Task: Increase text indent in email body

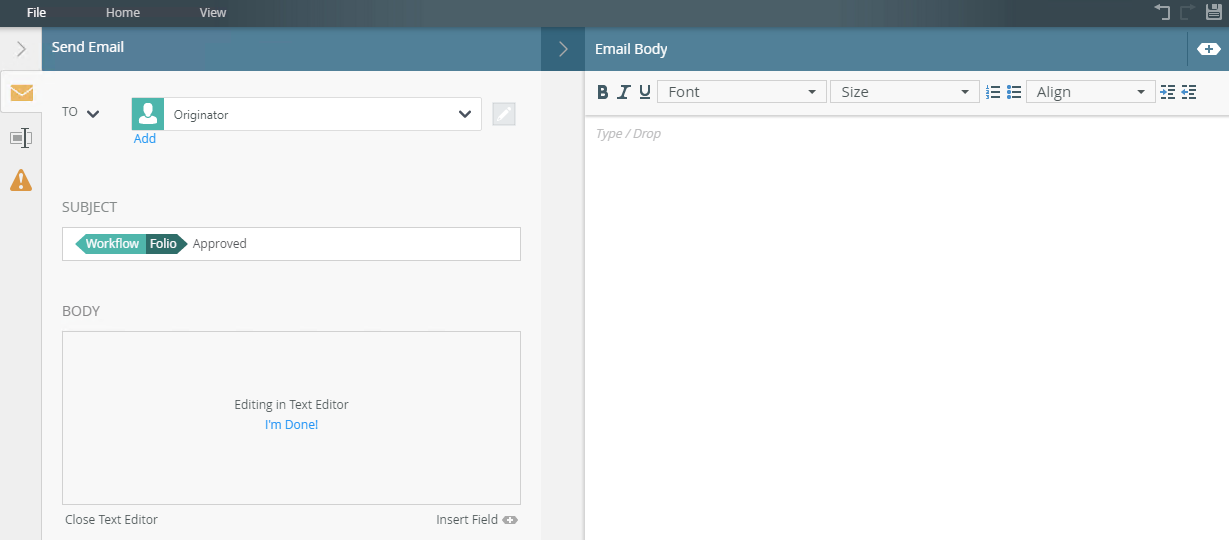Action: coord(1167,92)
